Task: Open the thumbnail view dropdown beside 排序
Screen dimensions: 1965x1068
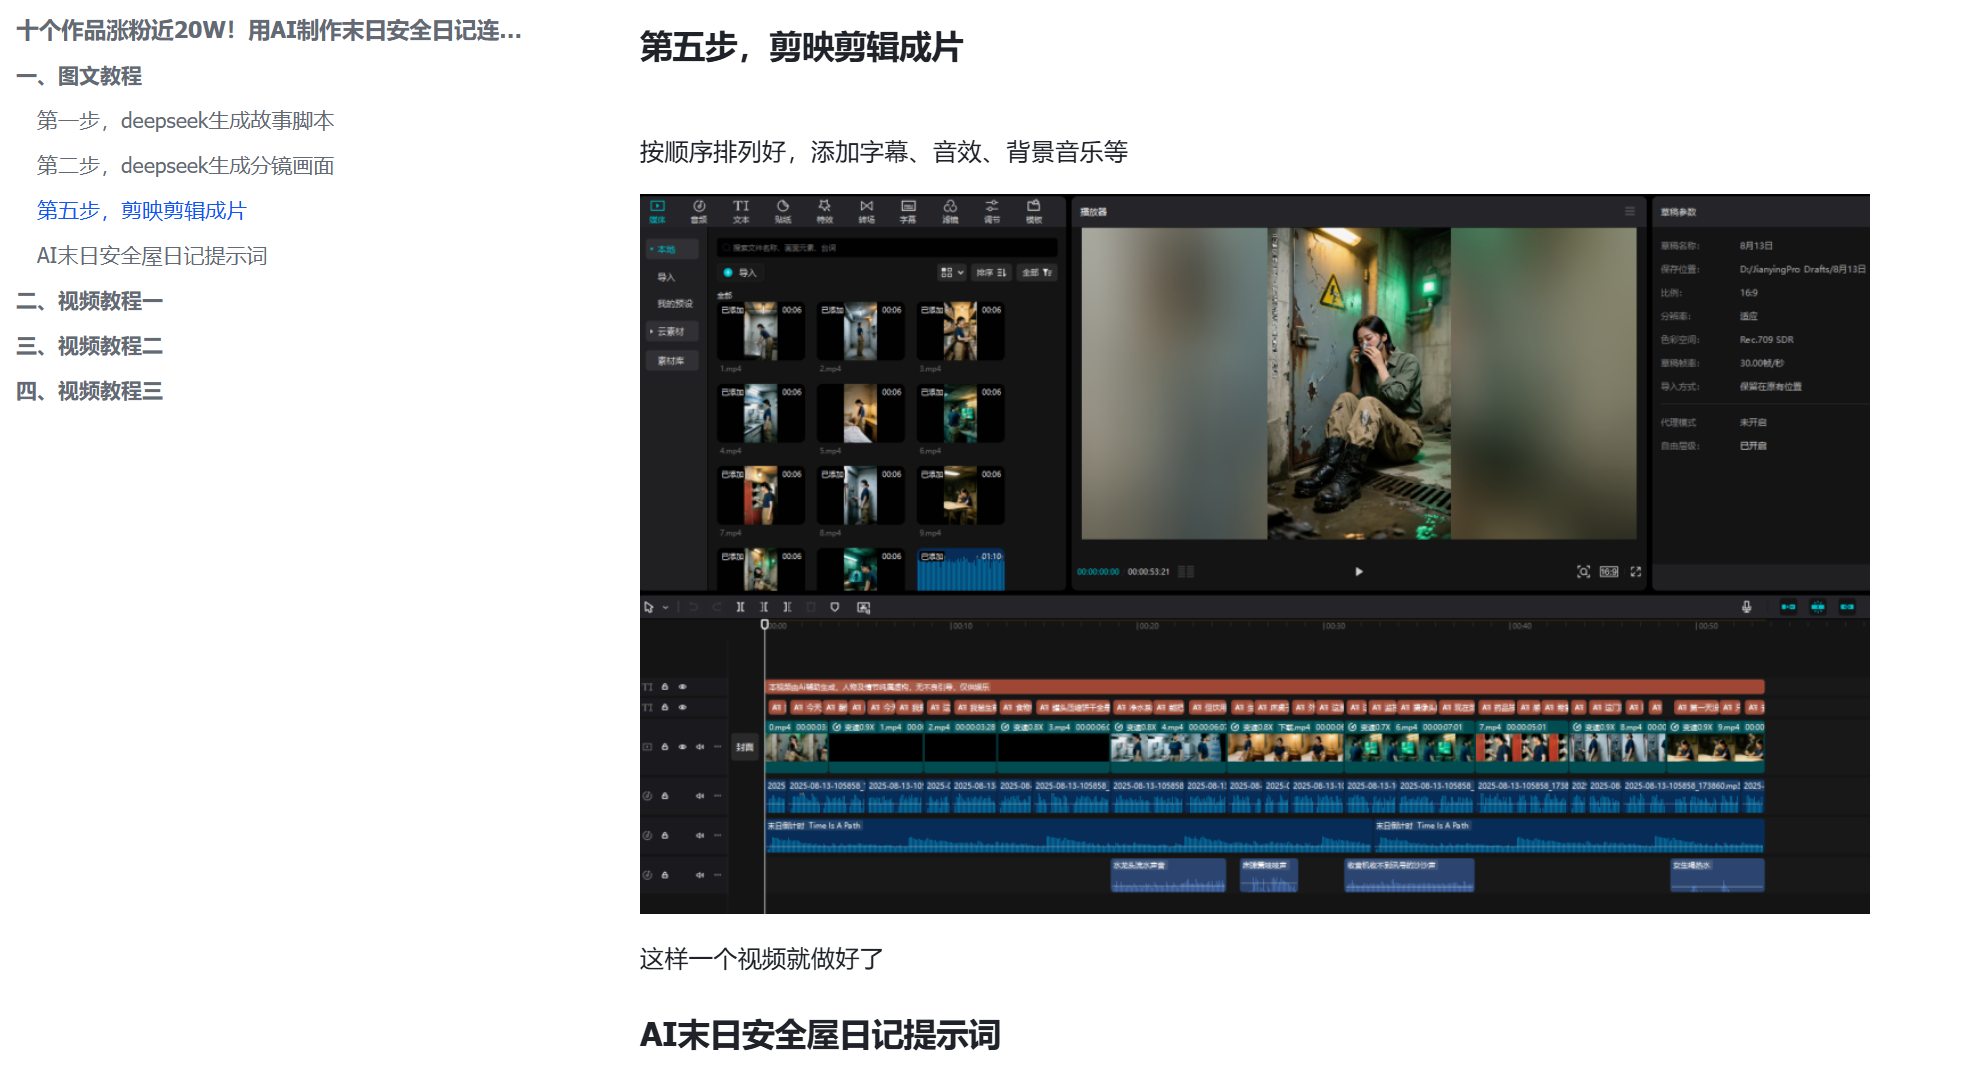Action: (x=952, y=272)
